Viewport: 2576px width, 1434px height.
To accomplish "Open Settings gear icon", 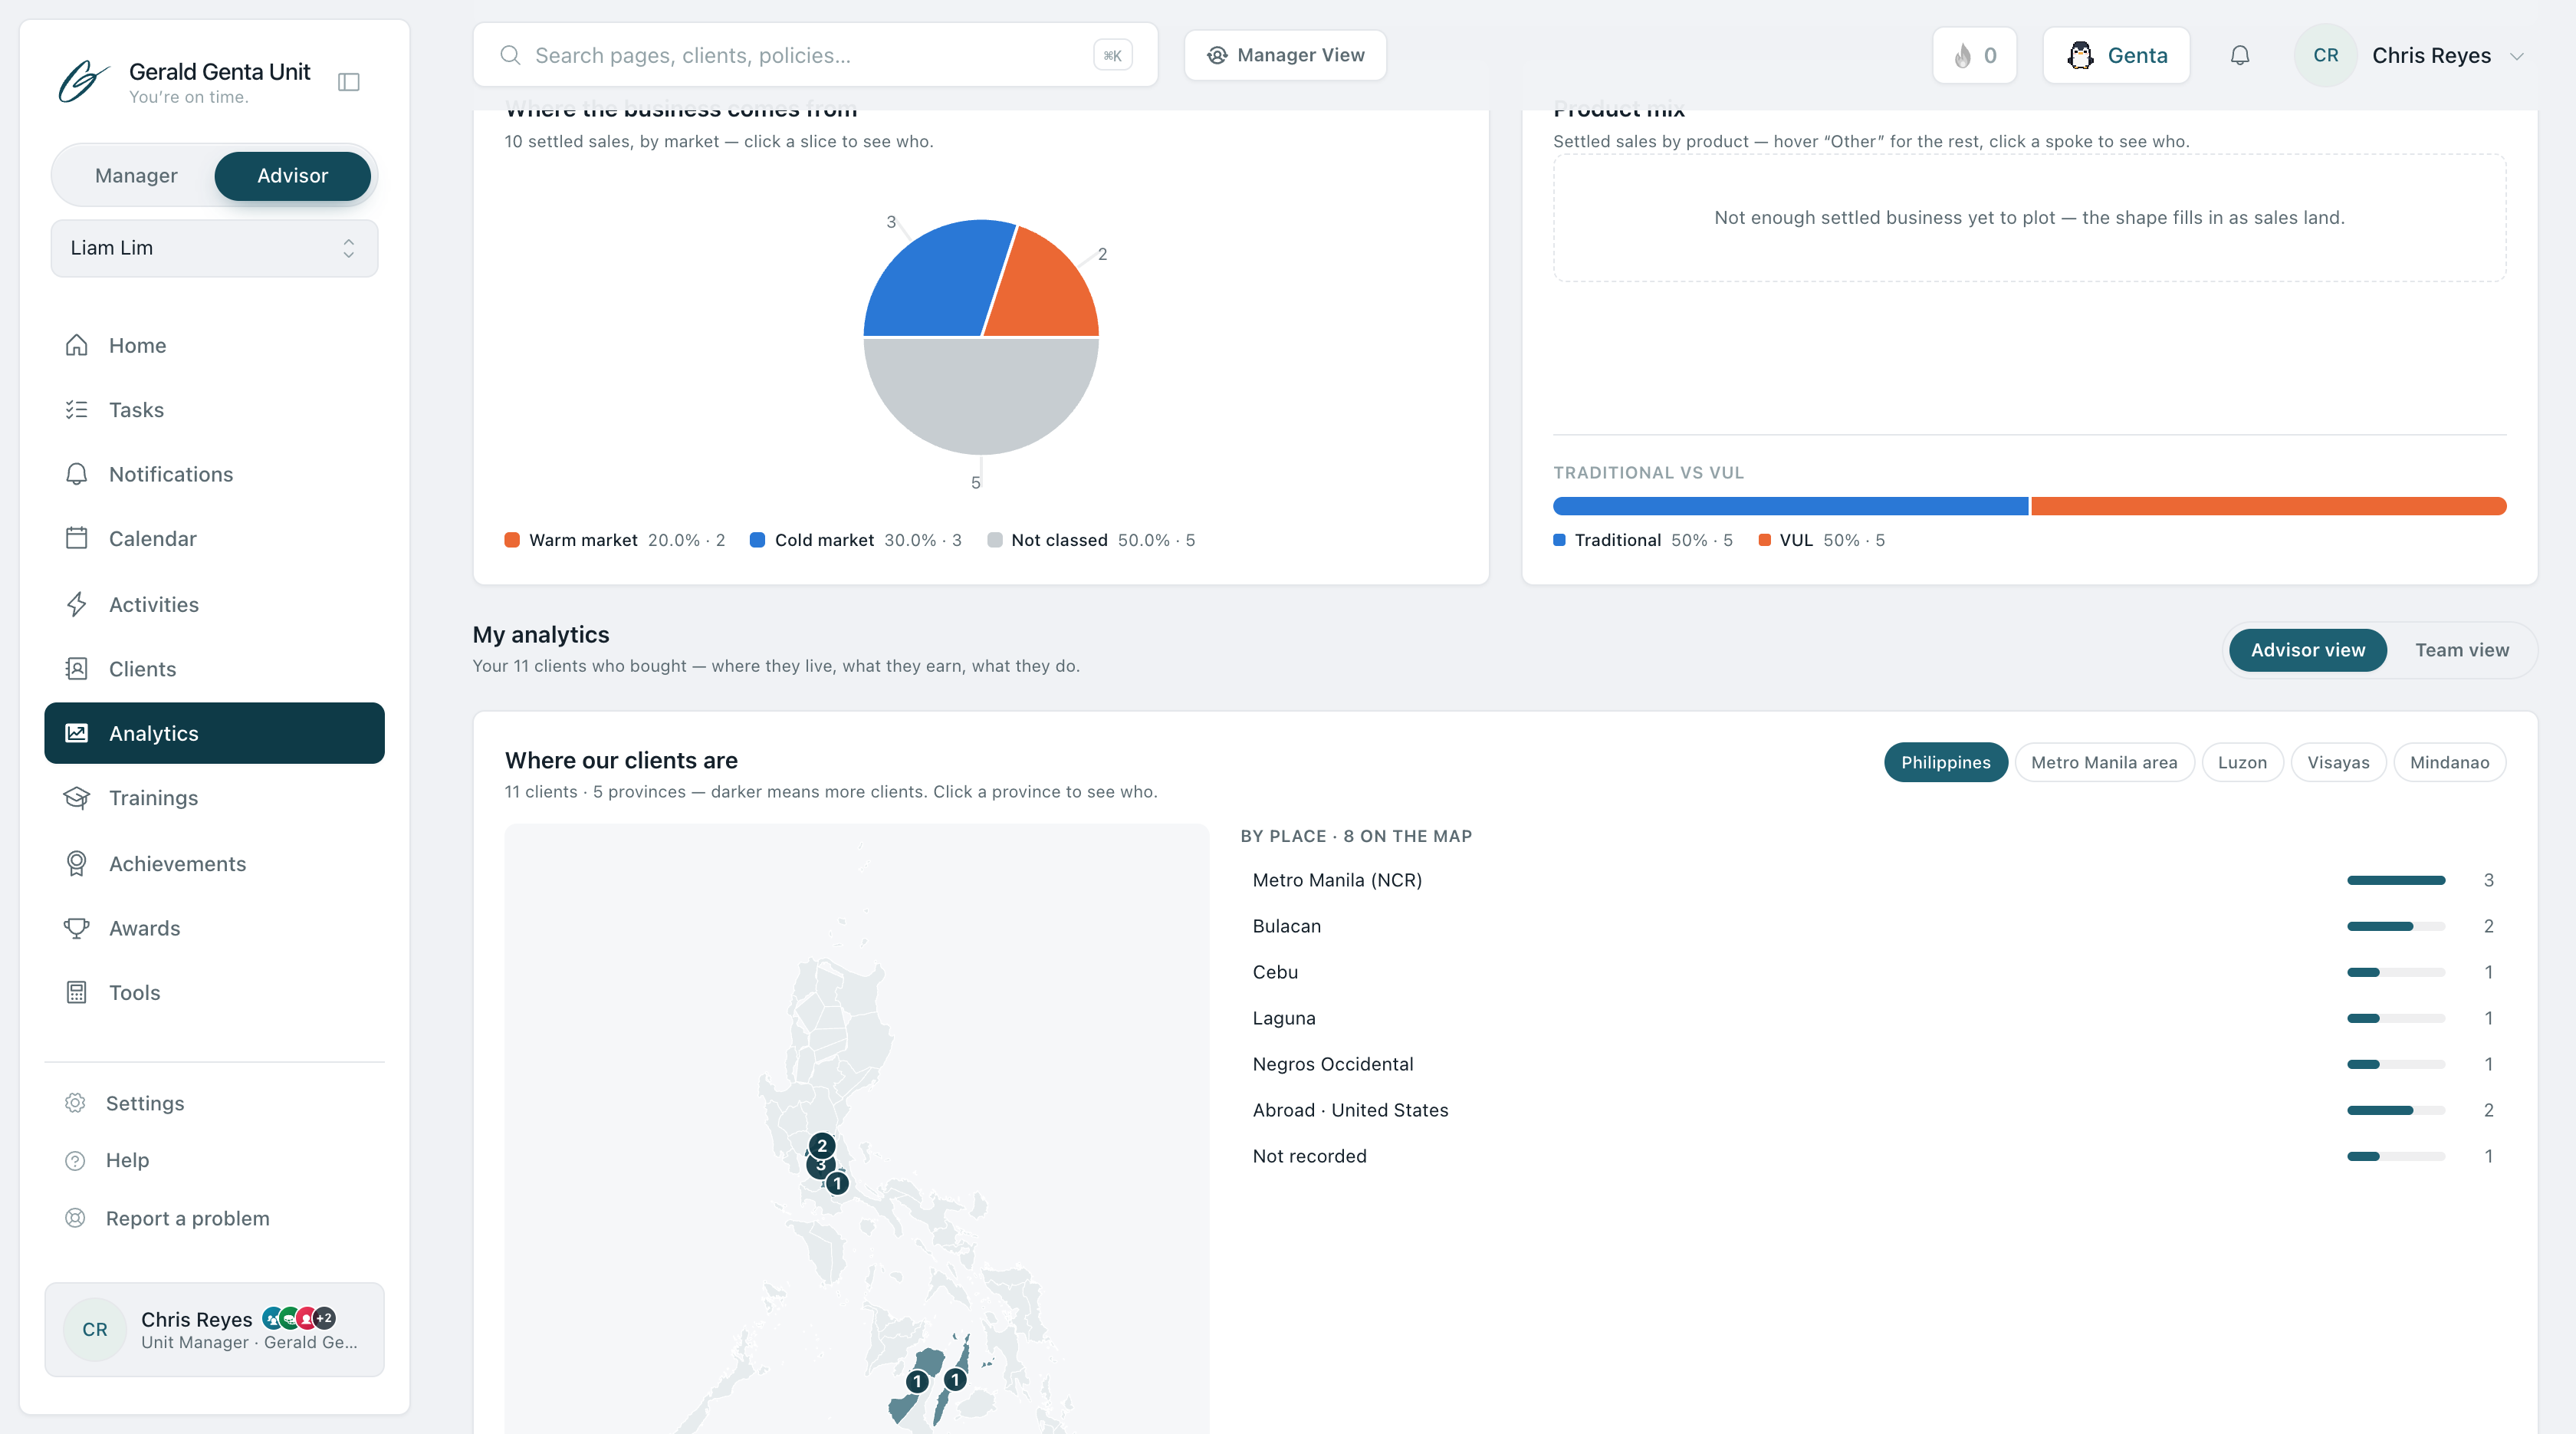I will click(75, 1103).
